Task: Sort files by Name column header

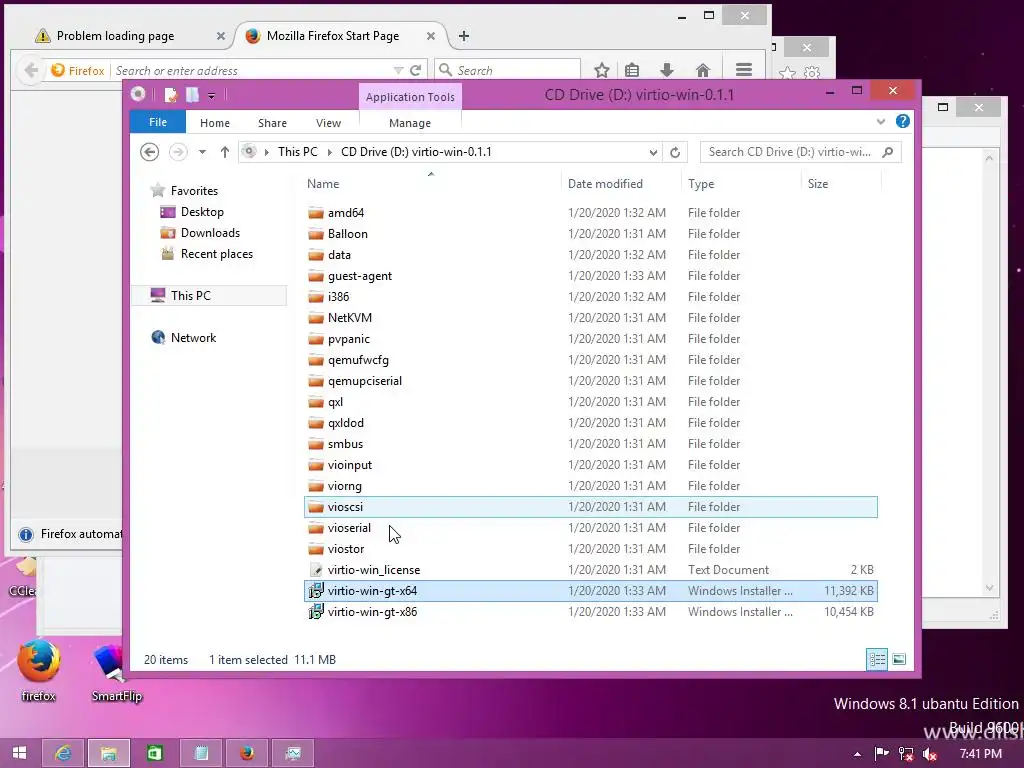Action: (x=431, y=184)
